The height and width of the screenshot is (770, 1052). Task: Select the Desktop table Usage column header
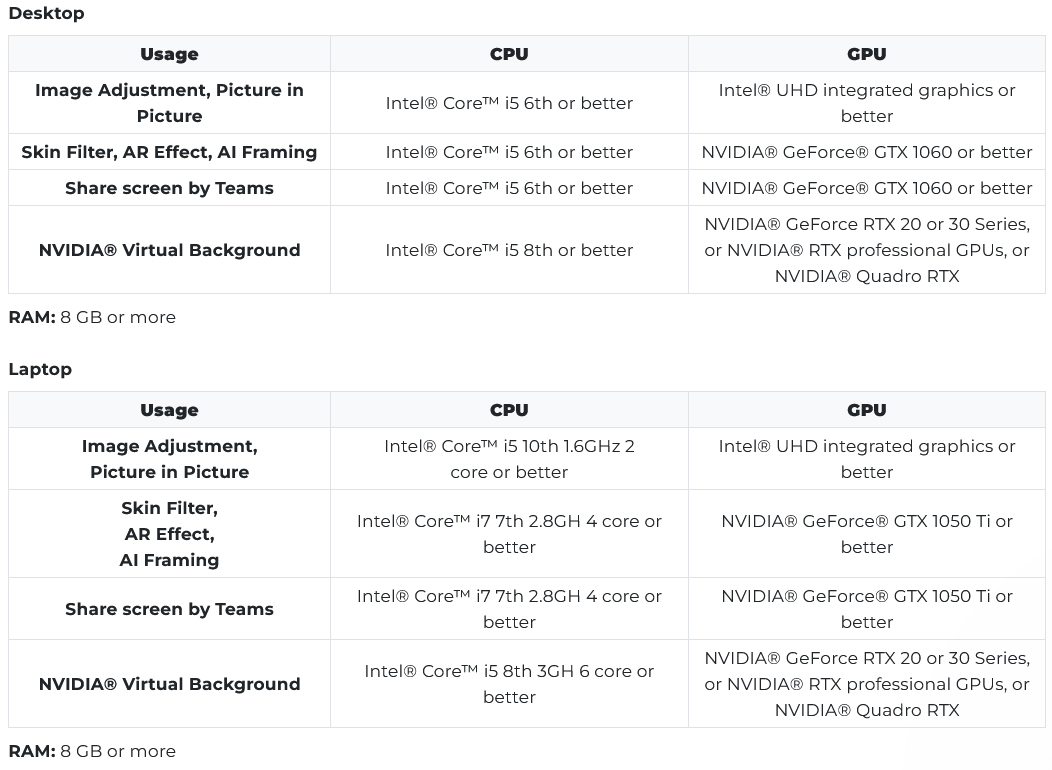tap(169, 54)
